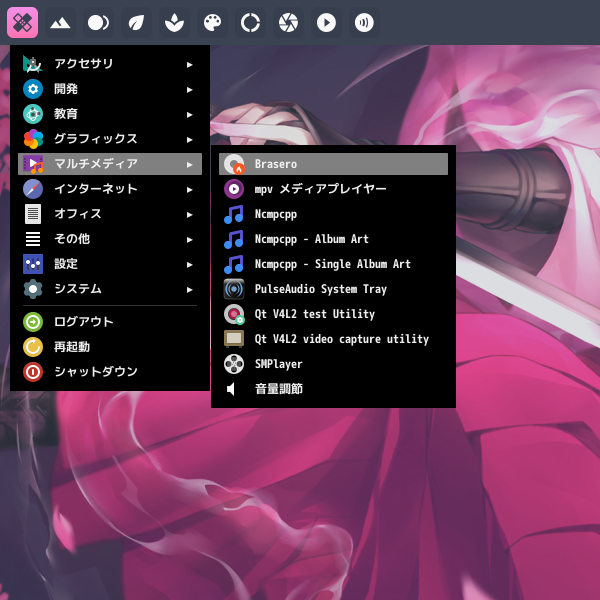The width and height of the screenshot is (600, 600).
Task: Click the overlapping circles panel icon
Action: [x=98, y=23]
